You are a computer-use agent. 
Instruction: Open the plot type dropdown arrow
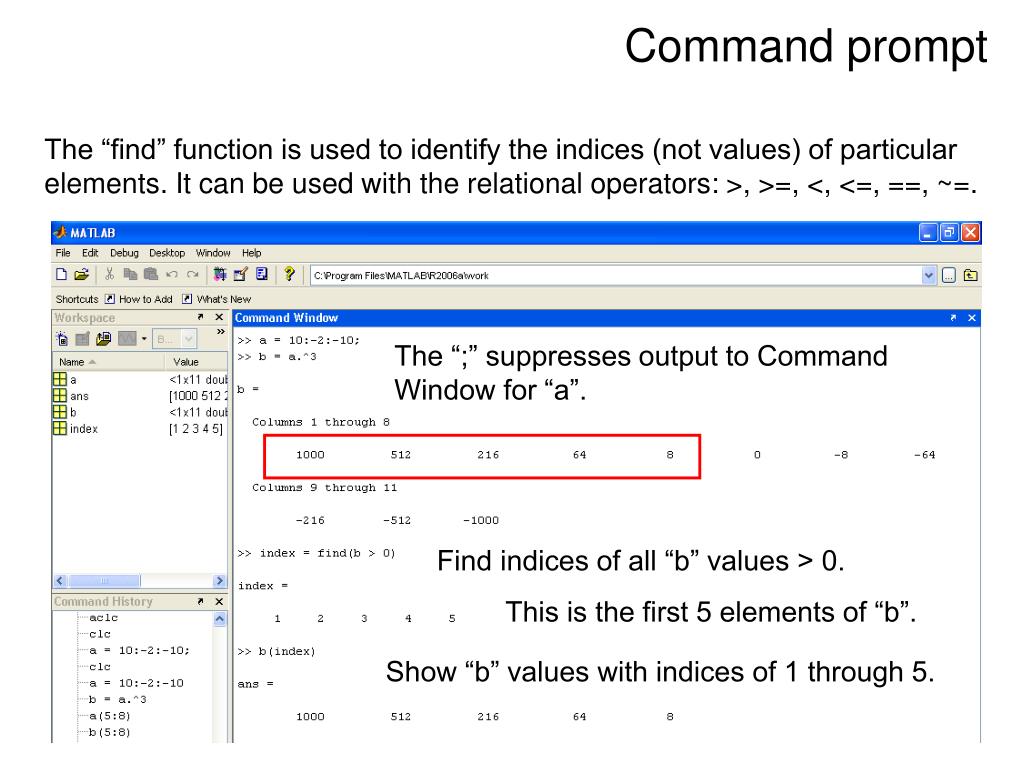tap(144, 338)
